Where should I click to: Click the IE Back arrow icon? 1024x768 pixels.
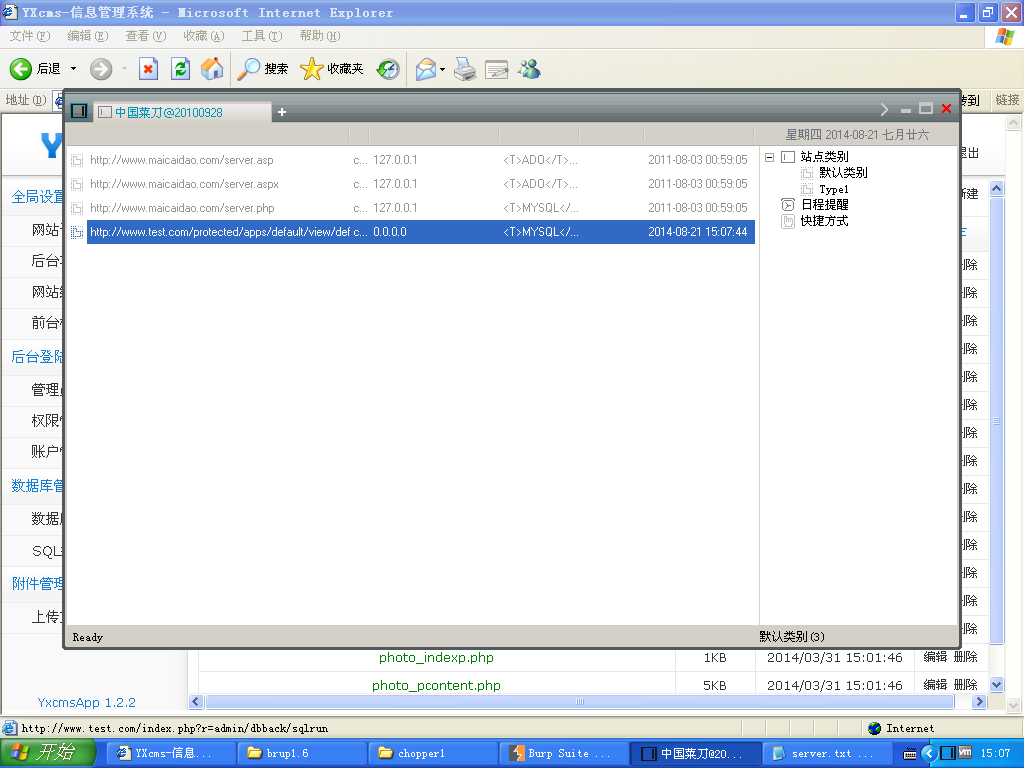coord(20,69)
